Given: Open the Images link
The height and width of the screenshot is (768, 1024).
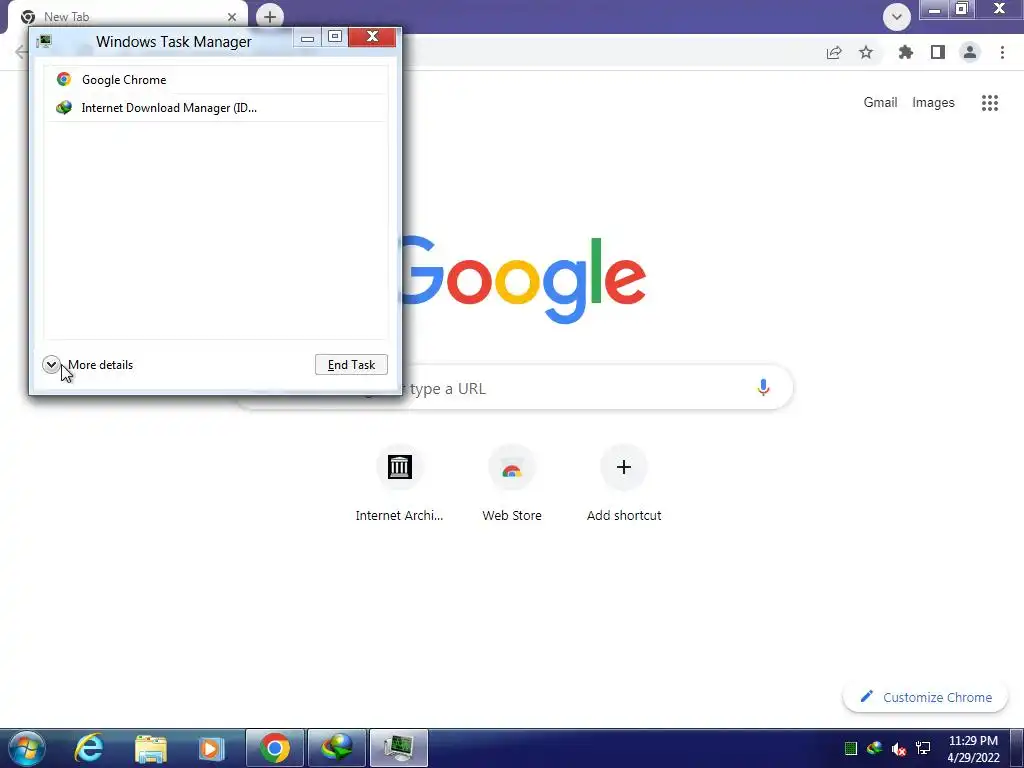Looking at the screenshot, I should click(x=933, y=103).
